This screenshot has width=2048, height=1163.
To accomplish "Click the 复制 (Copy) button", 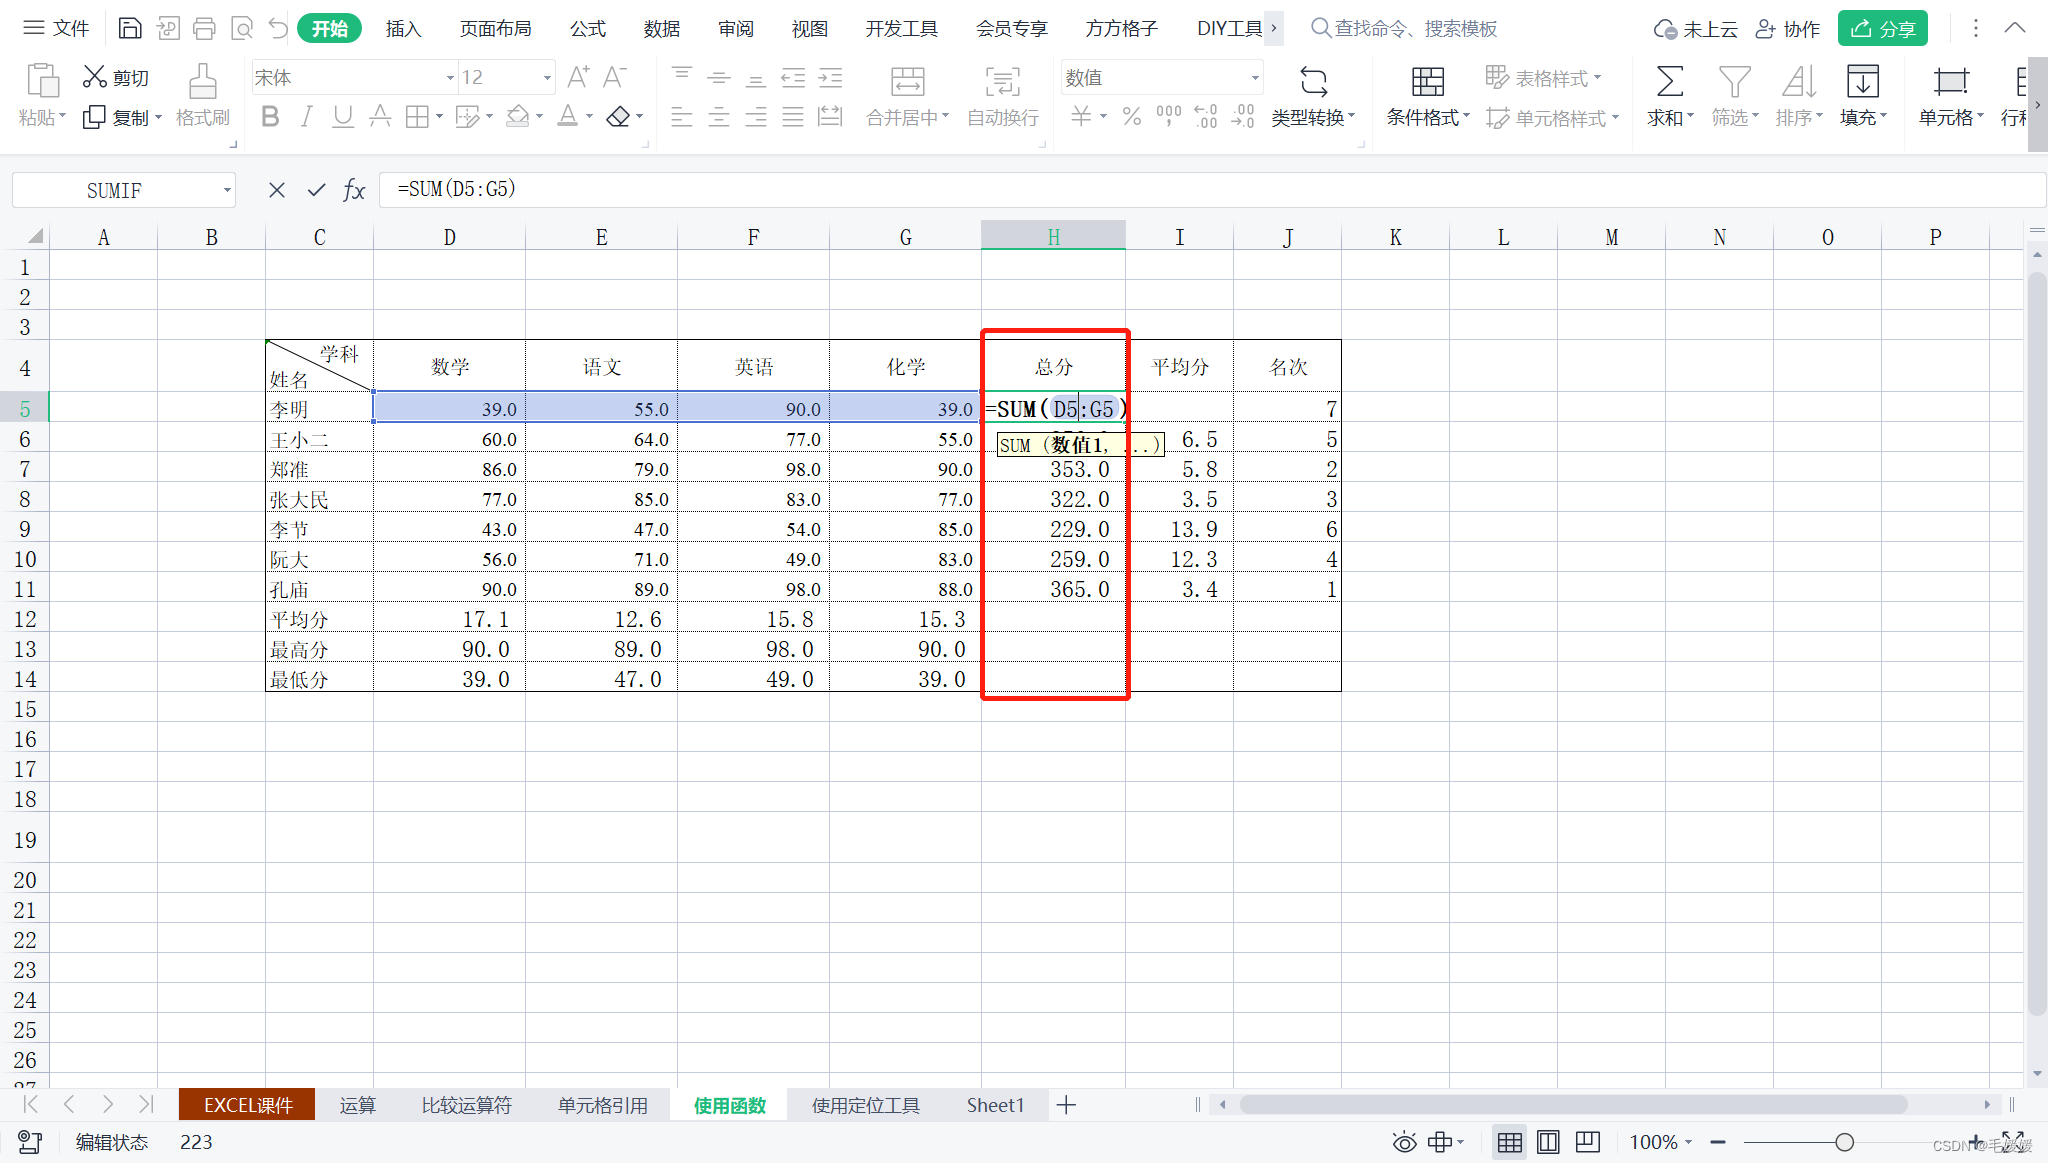I will 121,117.
